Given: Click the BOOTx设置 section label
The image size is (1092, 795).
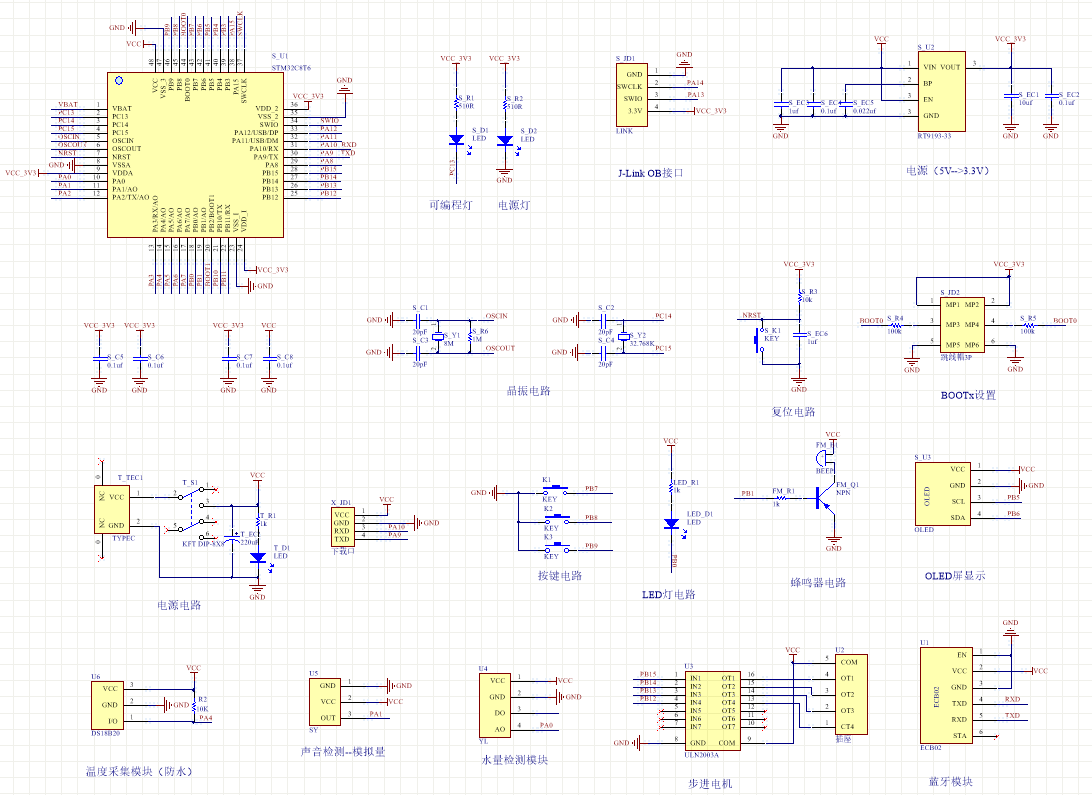Looking at the screenshot, I should click(x=968, y=395).
